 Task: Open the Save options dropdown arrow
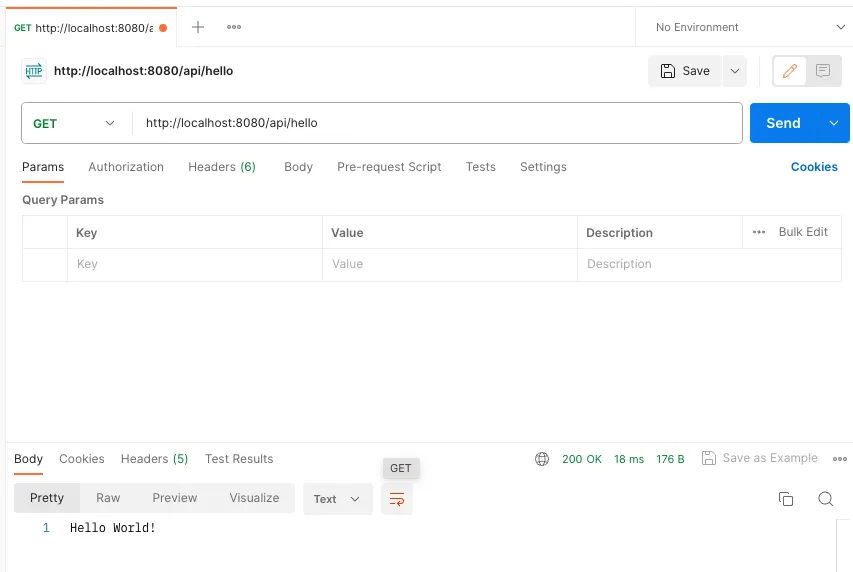734,71
